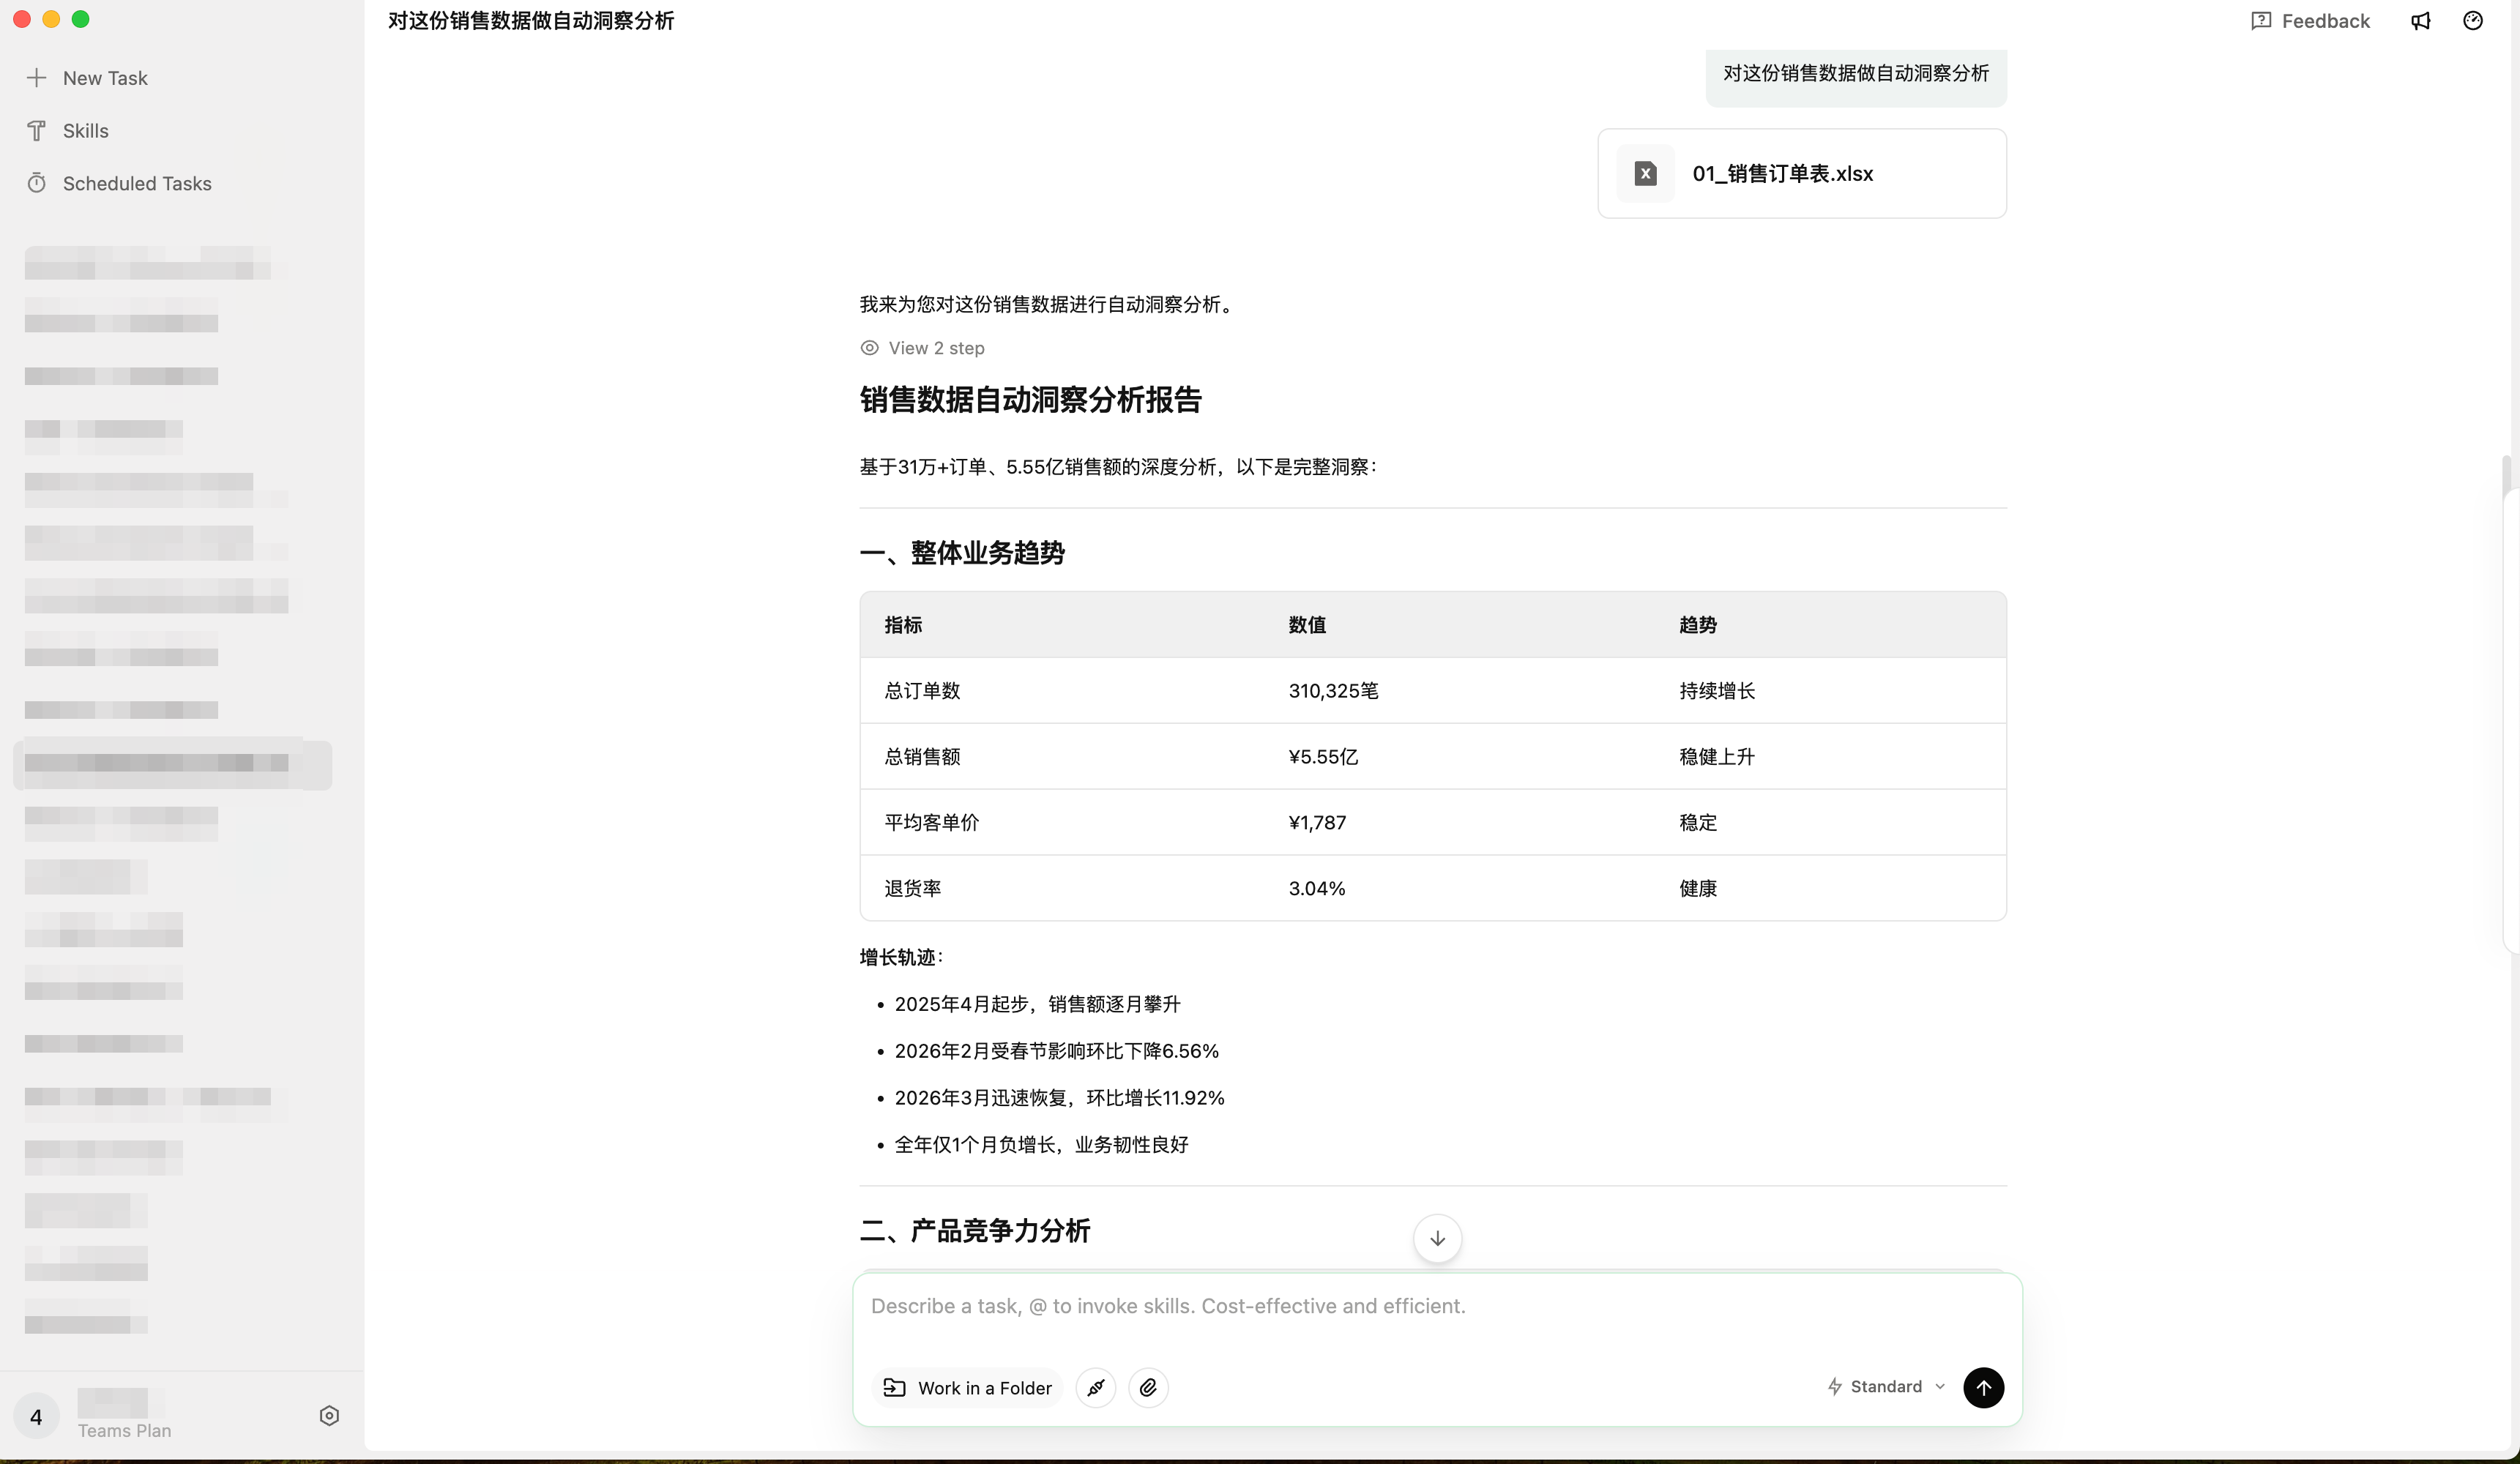Viewport: 2520px width, 1464px height.
Task: Click the user avatar labeled 4
Action: tap(36, 1416)
